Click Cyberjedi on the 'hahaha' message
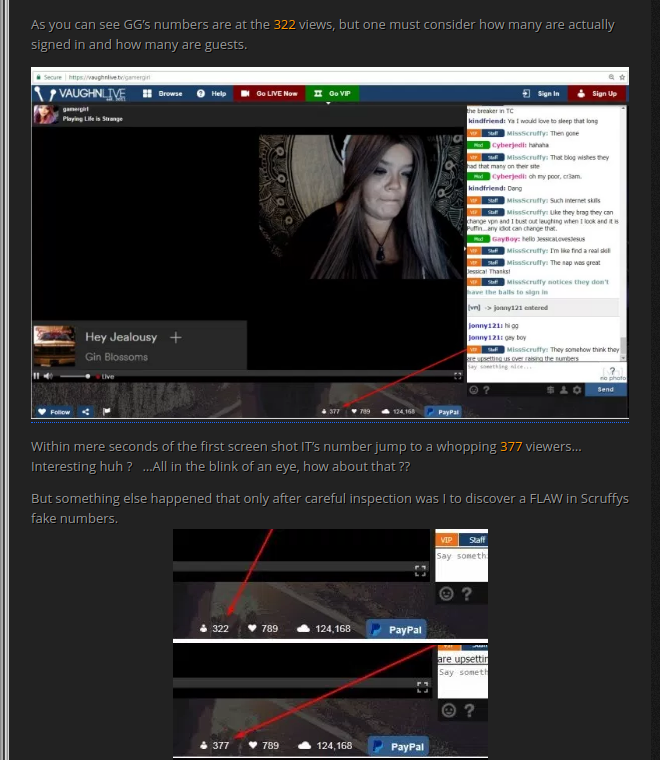The height and width of the screenshot is (760, 660). pyautogui.click(x=509, y=145)
